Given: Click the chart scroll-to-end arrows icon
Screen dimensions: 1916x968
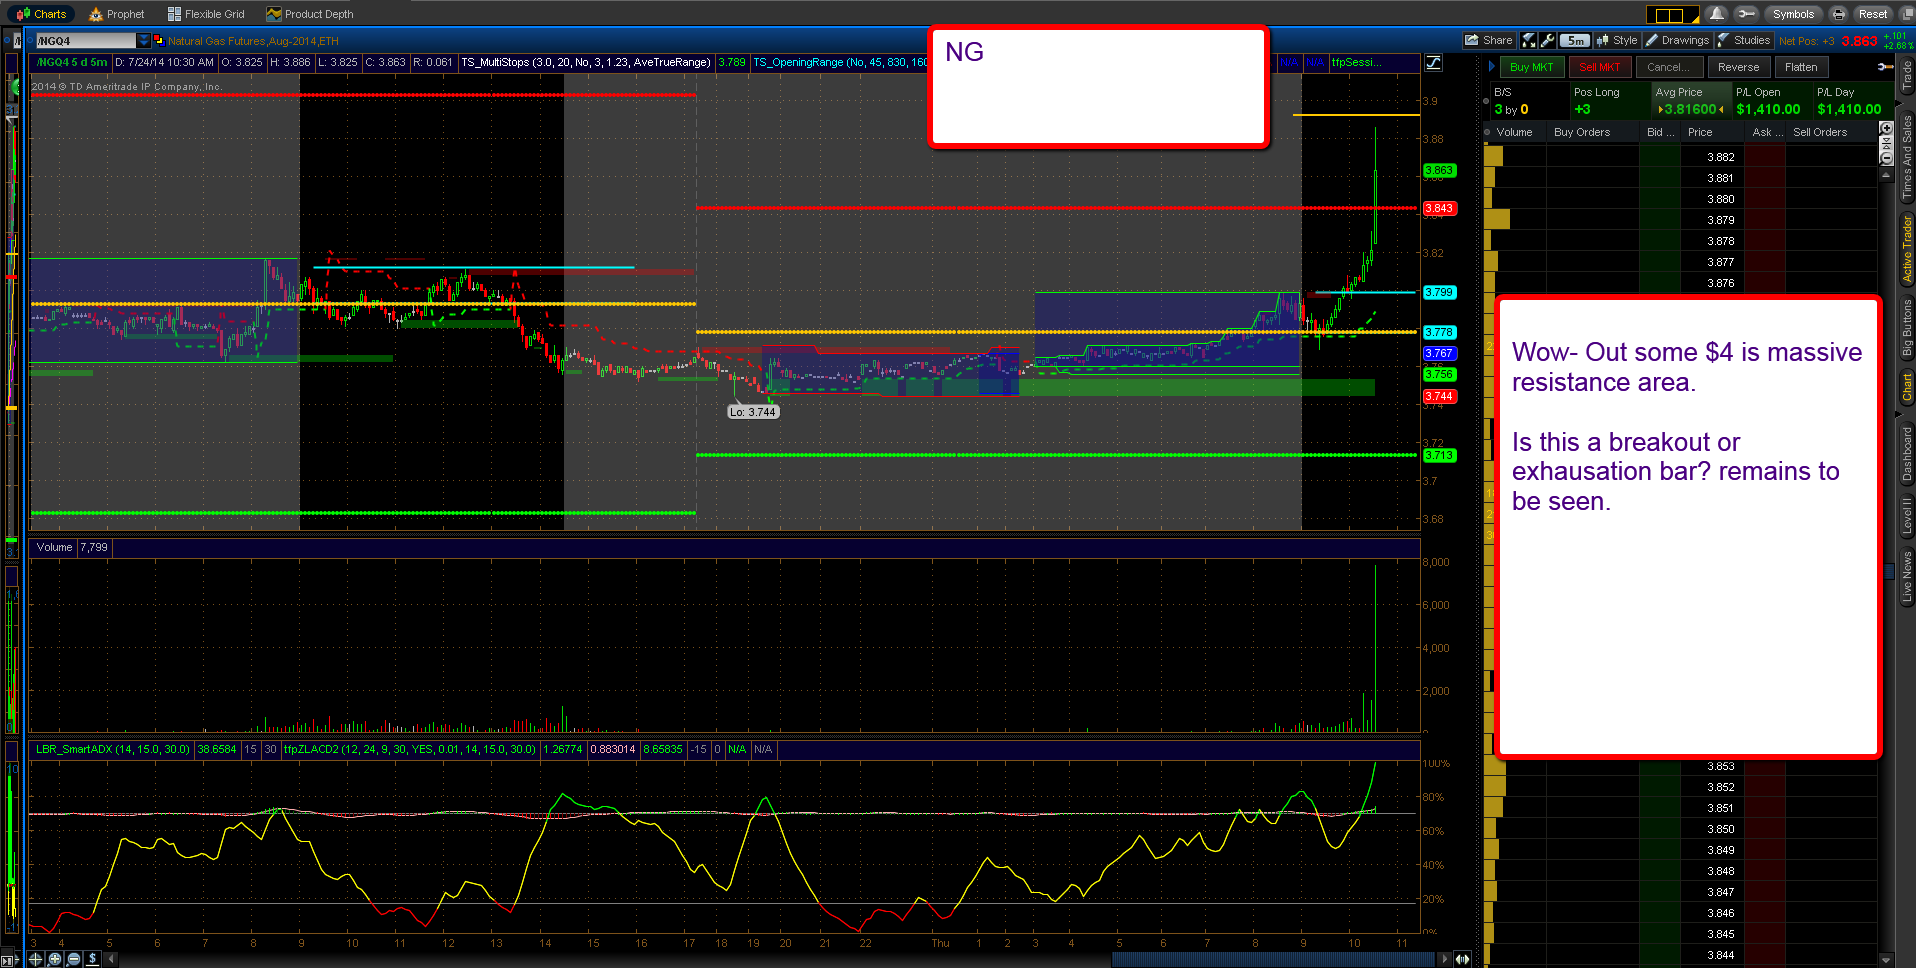Looking at the screenshot, I should [1462, 959].
